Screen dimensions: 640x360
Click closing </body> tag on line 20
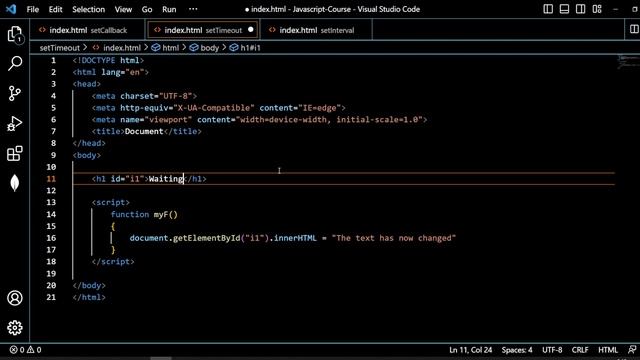[x=89, y=285]
